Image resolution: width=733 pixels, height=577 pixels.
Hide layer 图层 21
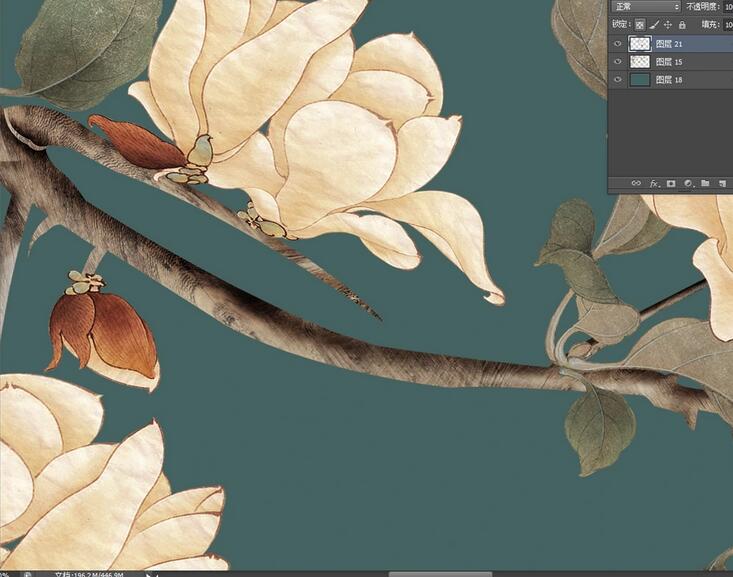(617, 44)
